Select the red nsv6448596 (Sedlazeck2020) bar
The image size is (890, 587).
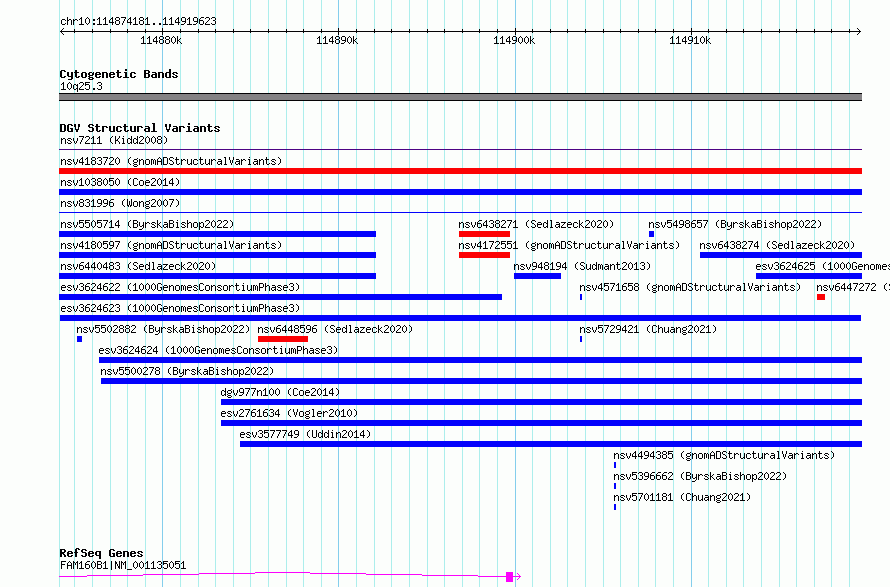point(283,339)
